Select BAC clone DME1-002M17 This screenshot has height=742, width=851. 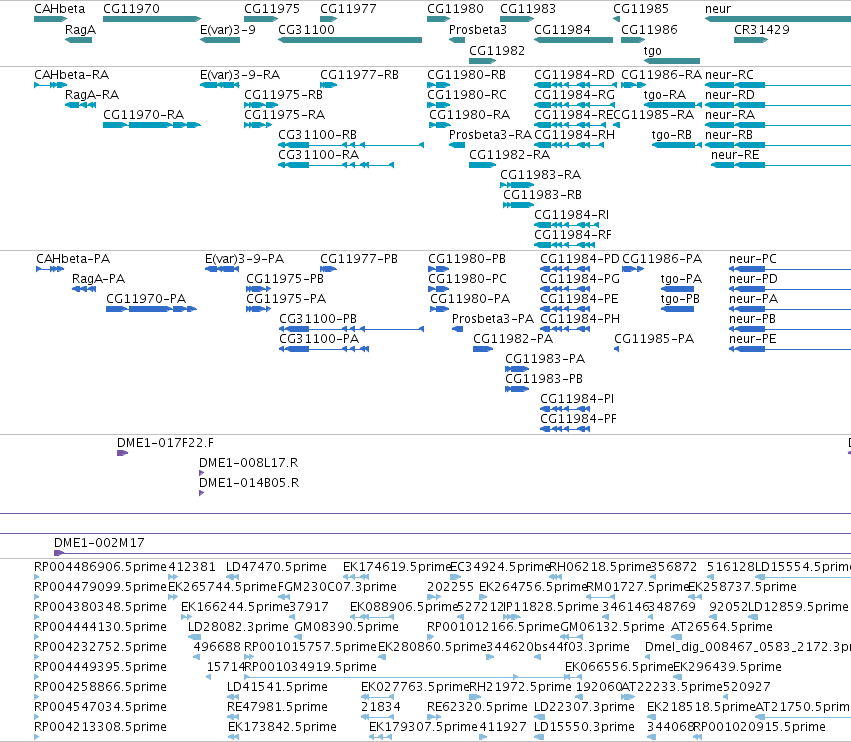pos(99,543)
